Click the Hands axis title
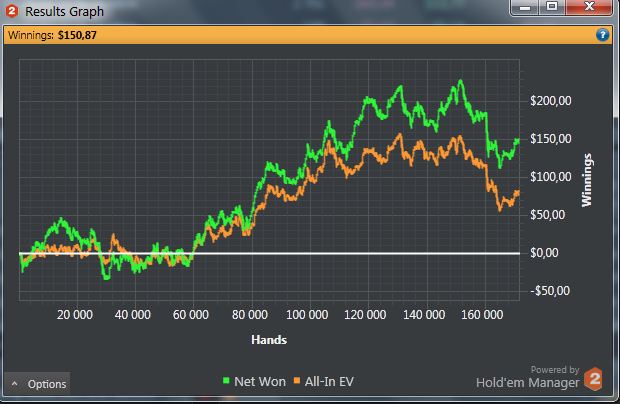 coord(269,340)
